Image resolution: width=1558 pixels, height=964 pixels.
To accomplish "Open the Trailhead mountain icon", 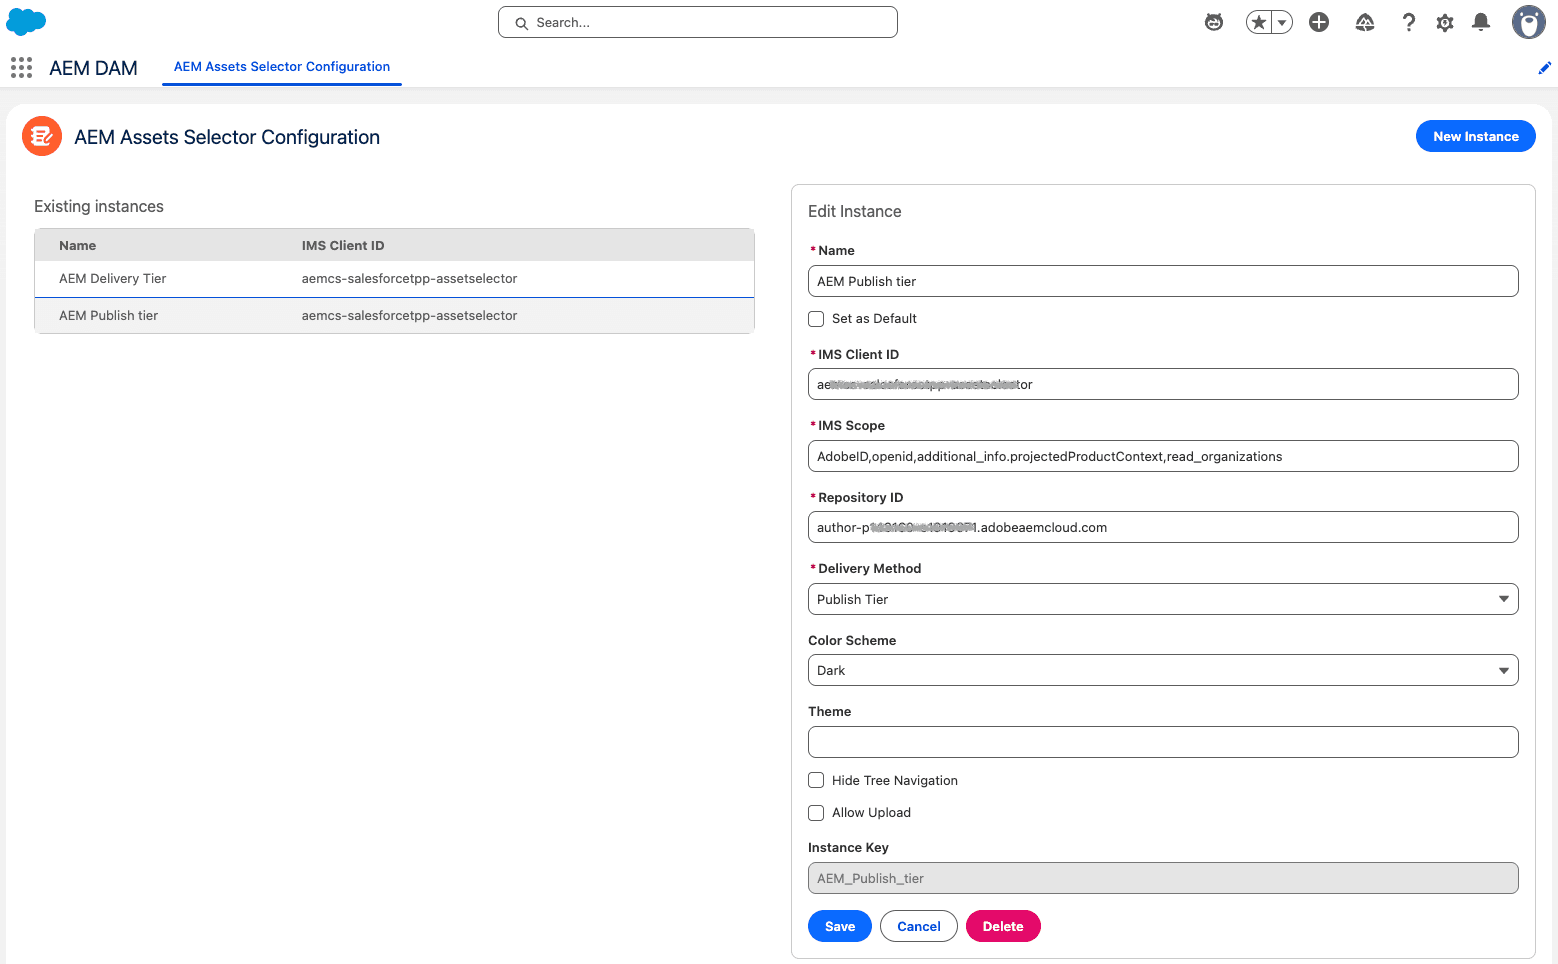I will [1365, 22].
